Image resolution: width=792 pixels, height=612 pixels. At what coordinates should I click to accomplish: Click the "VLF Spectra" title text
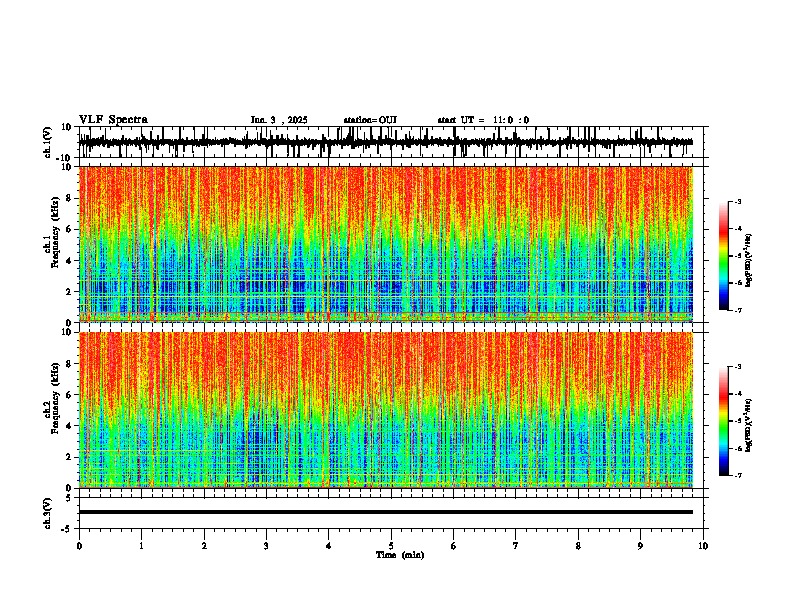click(113, 120)
